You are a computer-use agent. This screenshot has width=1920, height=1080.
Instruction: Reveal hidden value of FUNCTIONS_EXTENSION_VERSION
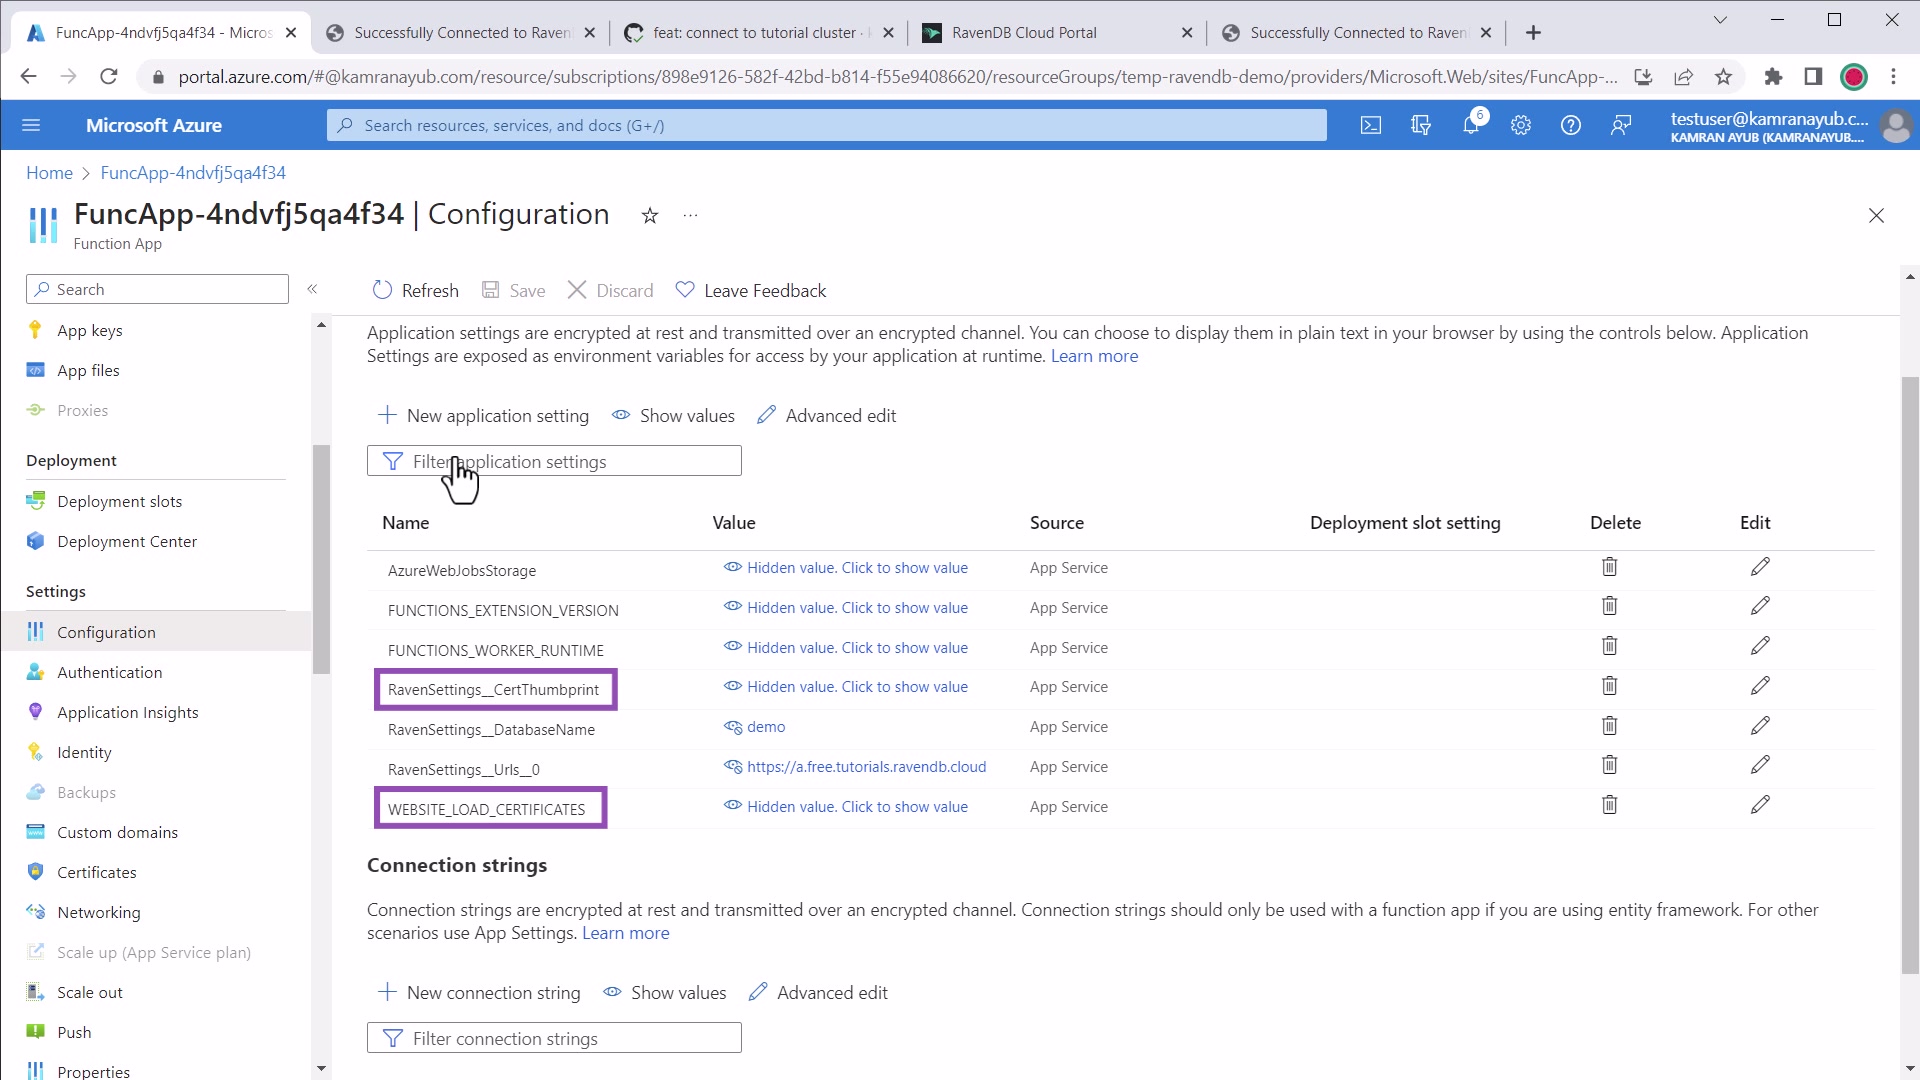pos(846,608)
